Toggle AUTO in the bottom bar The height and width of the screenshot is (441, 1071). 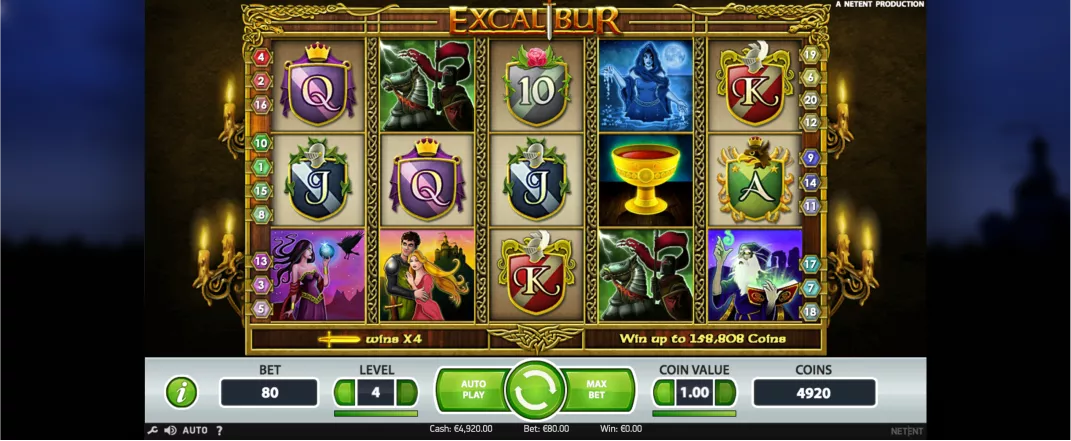pos(195,431)
